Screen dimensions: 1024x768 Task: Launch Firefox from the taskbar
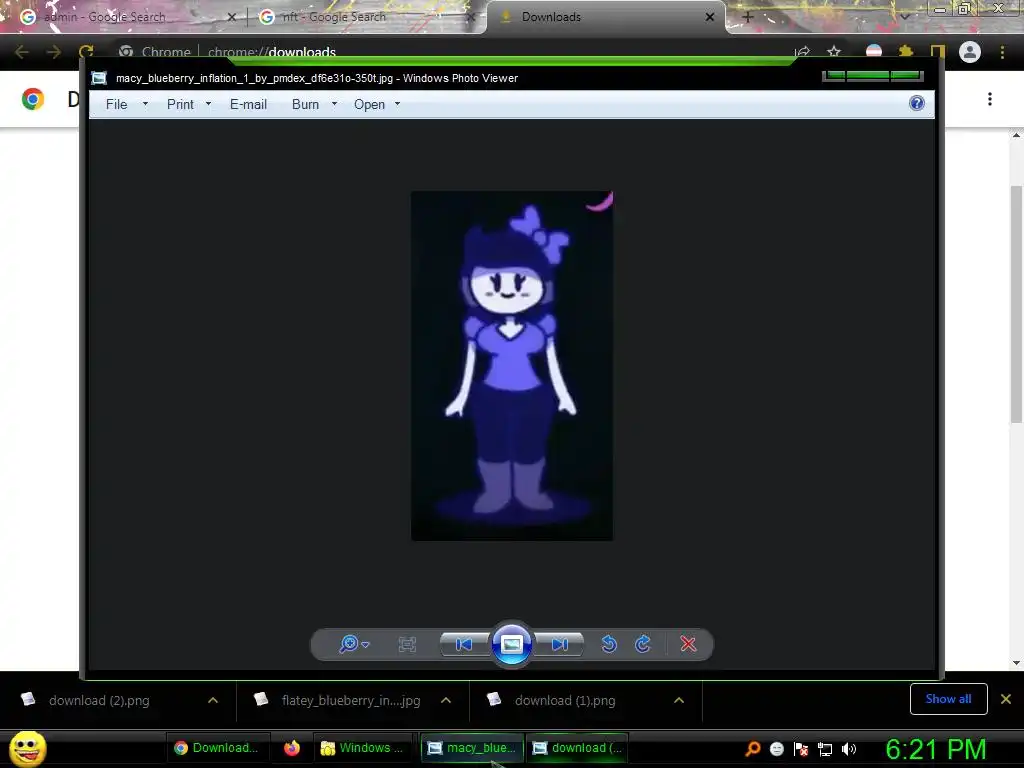coord(292,748)
